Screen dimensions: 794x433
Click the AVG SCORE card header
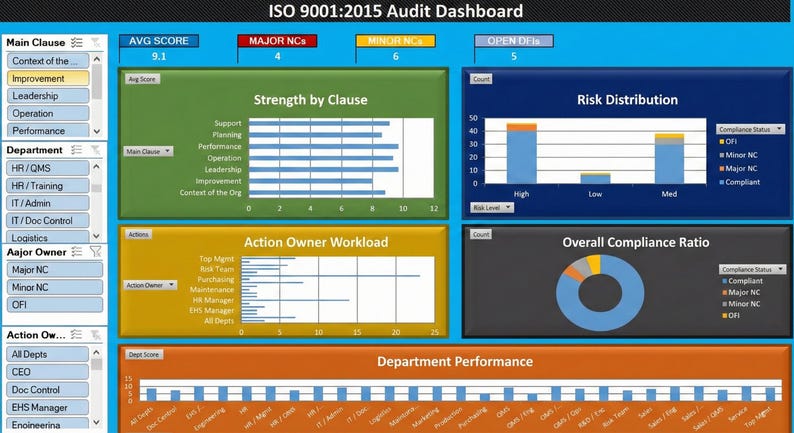pyautogui.click(x=159, y=41)
